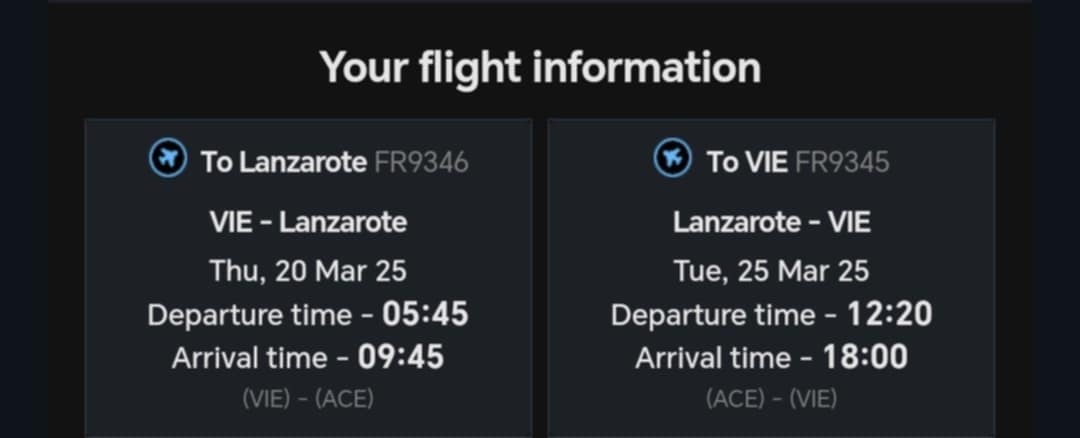
Task: Select the To Lanzarote heading
Action: (284, 163)
